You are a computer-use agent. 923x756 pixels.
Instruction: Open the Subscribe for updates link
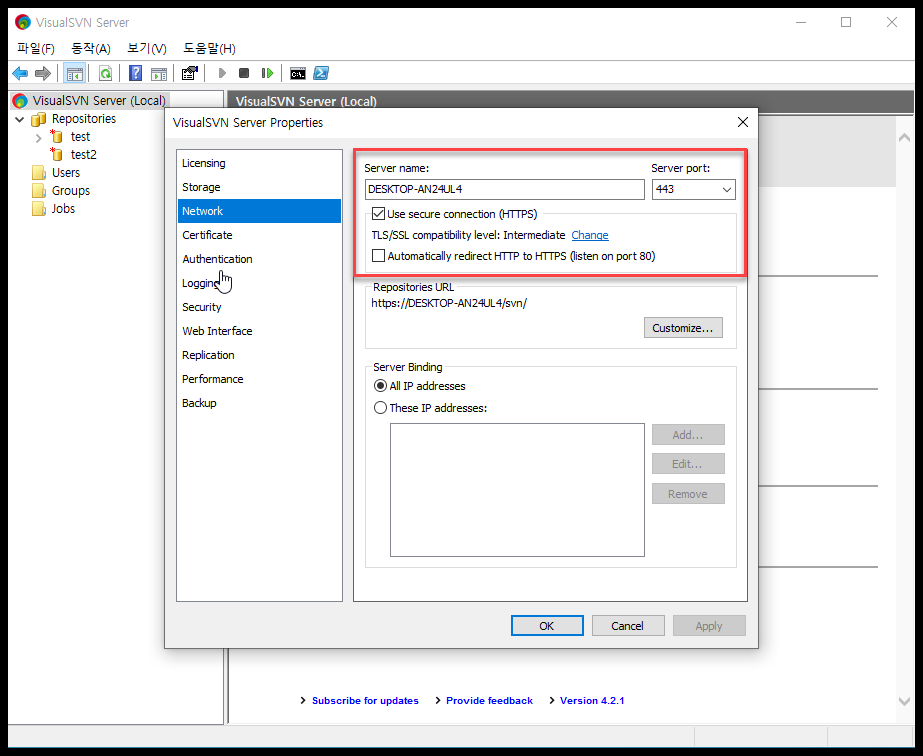365,701
